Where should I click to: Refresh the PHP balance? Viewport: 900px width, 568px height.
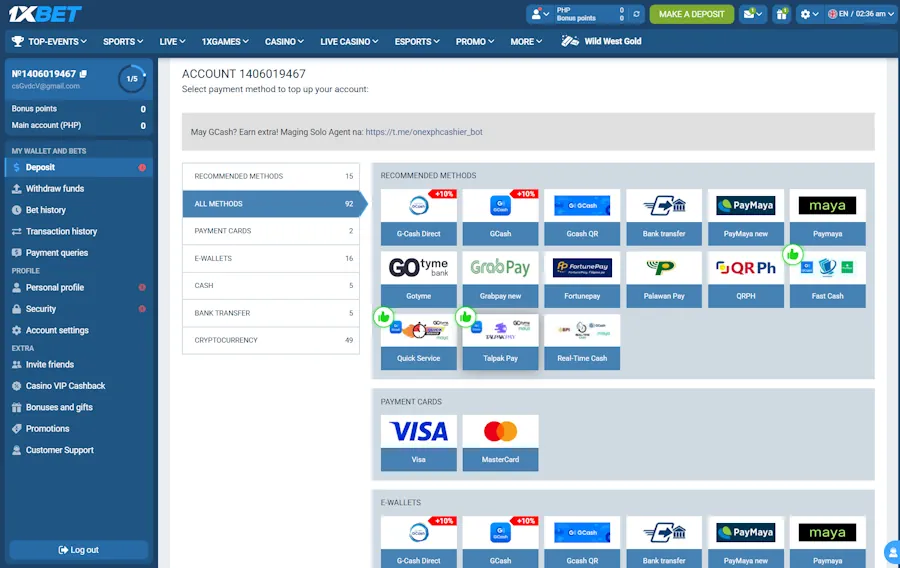[x=636, y=14]
